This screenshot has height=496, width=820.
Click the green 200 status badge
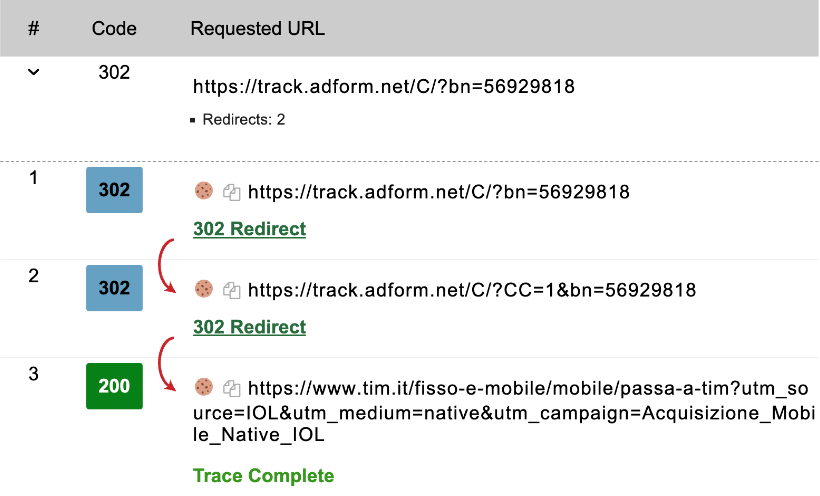(x=114, y=386)
